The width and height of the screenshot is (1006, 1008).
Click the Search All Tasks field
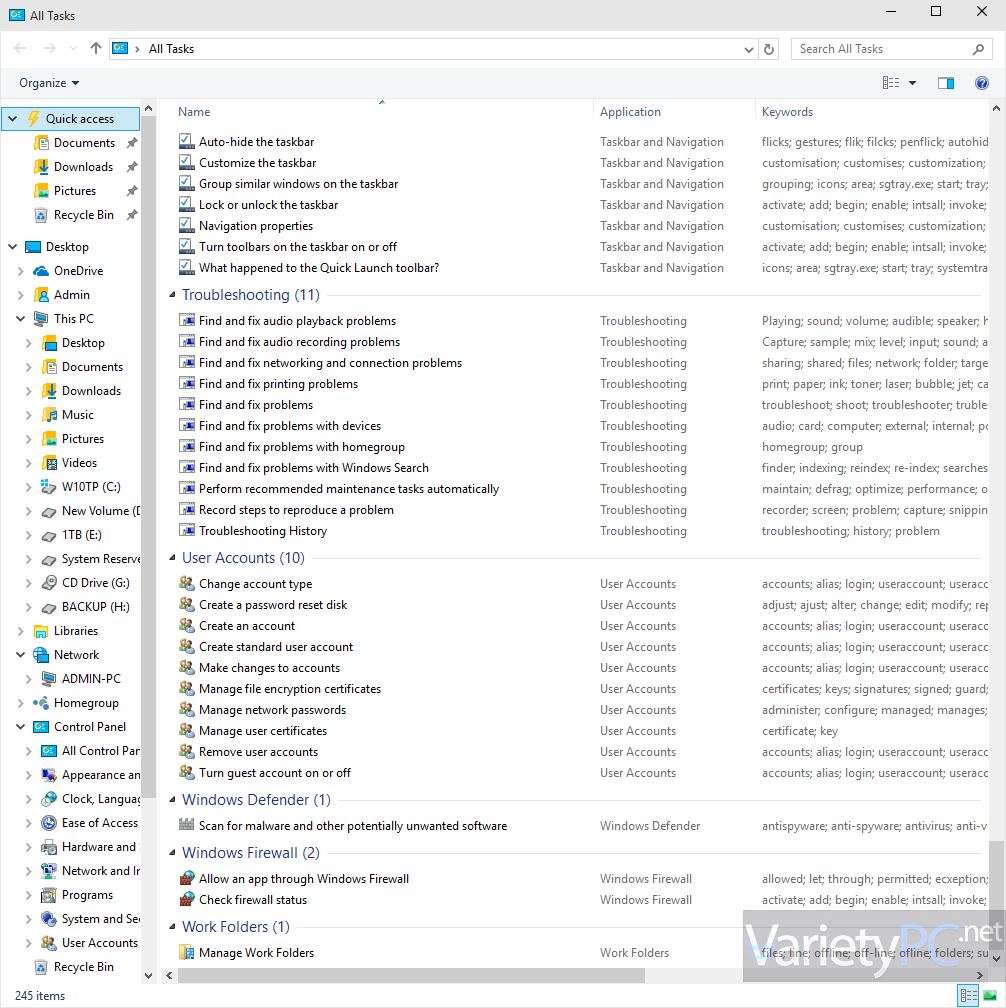(884, 50)
